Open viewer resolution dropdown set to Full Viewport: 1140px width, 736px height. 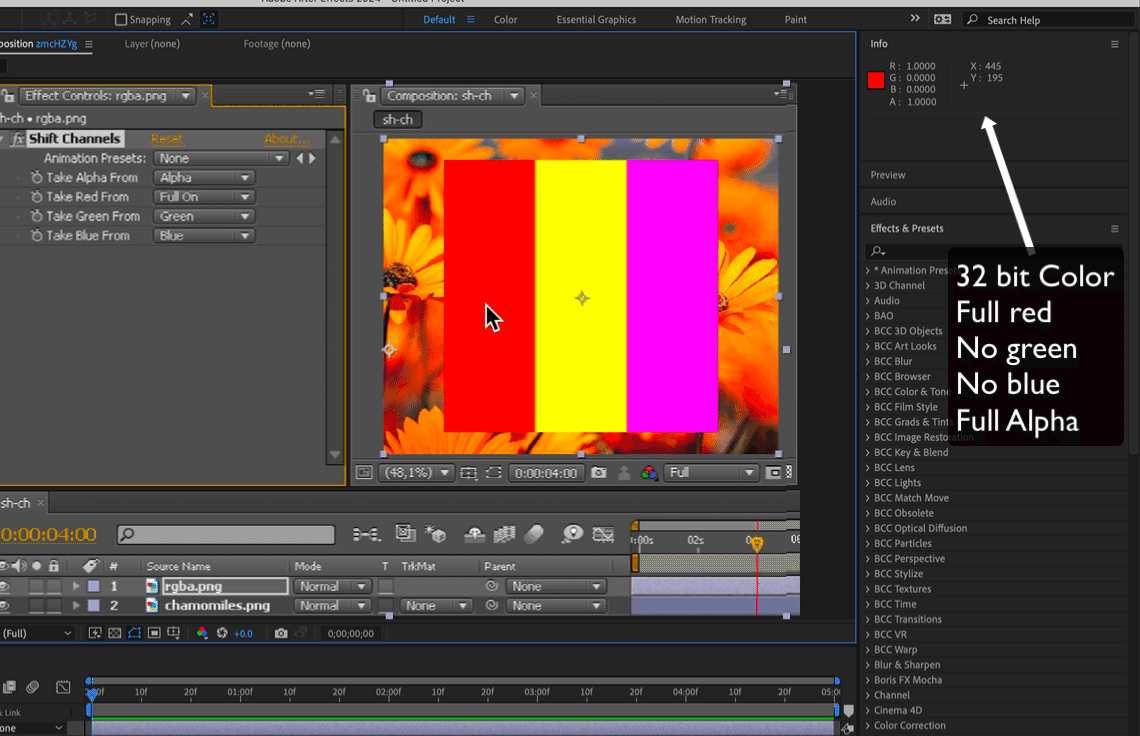[x=711, y=473]
